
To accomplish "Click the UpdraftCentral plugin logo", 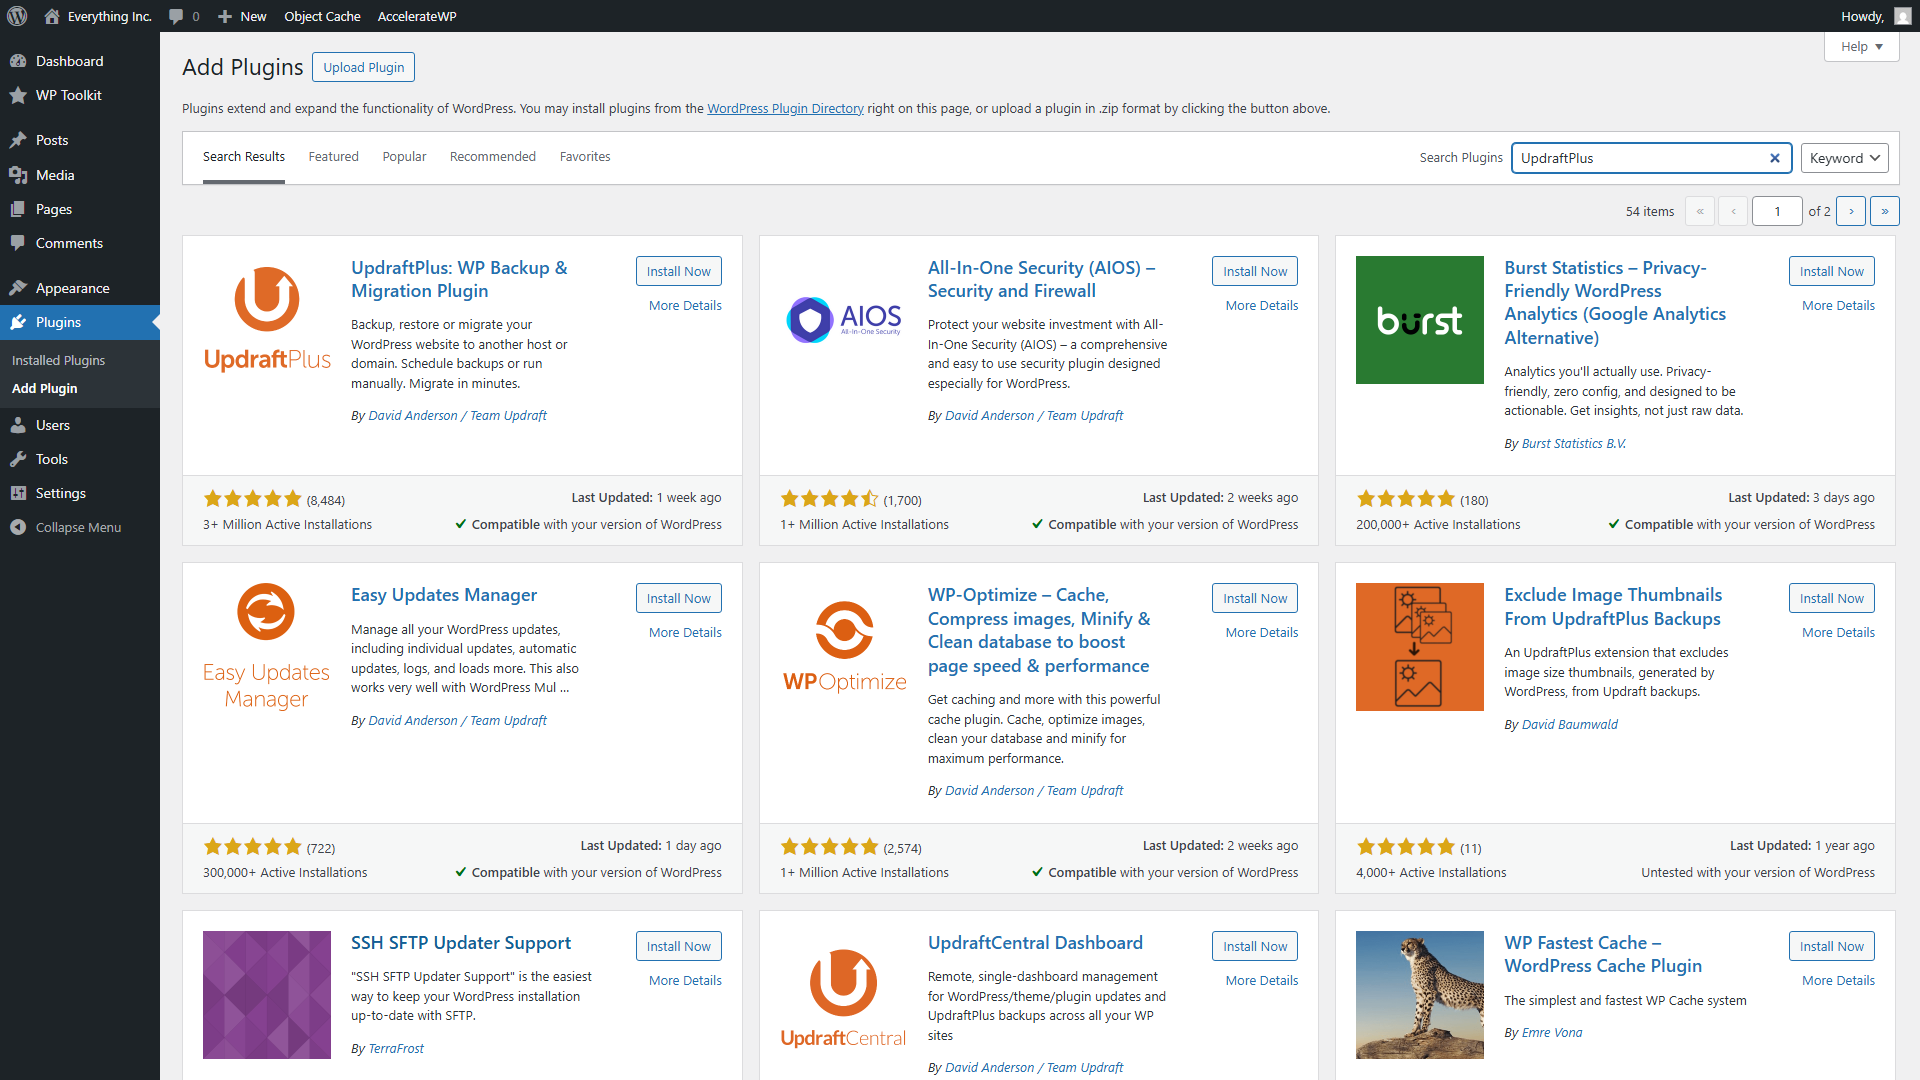I will click(843, 995).
